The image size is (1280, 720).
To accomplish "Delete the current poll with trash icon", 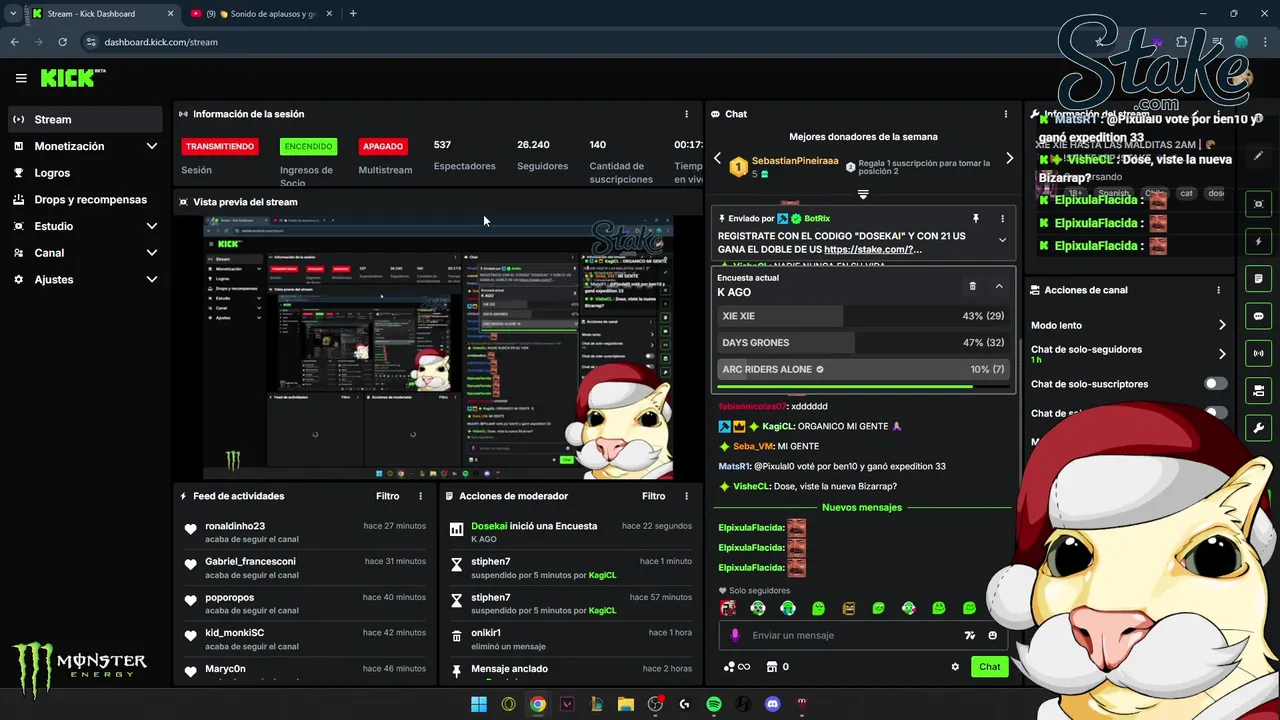I will [x=972, y=286].
